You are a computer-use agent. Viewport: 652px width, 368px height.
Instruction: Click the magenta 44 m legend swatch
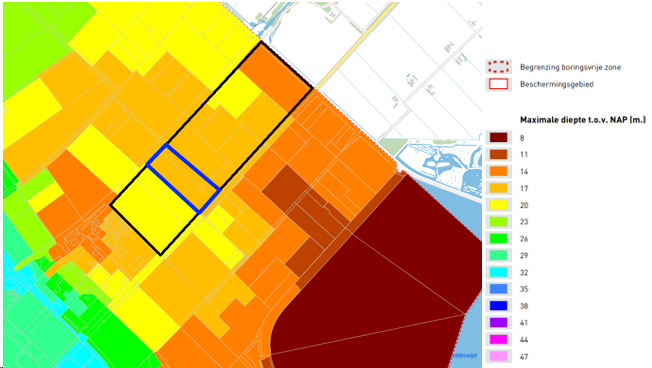point(498,340)
